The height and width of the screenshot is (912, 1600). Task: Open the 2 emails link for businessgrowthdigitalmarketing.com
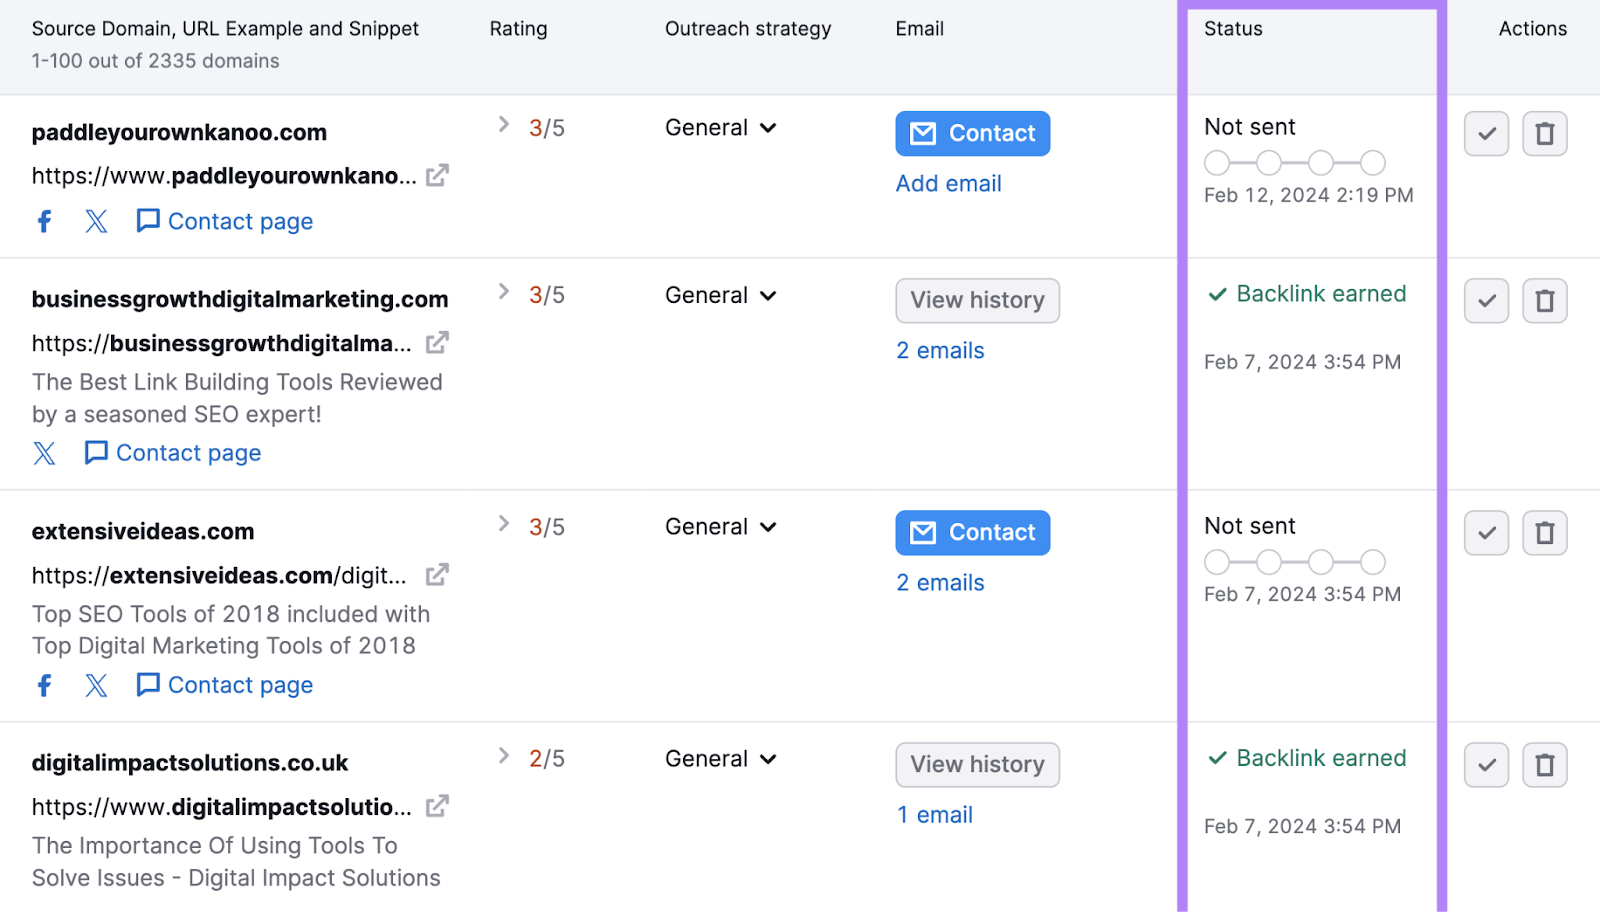point(939,350)
